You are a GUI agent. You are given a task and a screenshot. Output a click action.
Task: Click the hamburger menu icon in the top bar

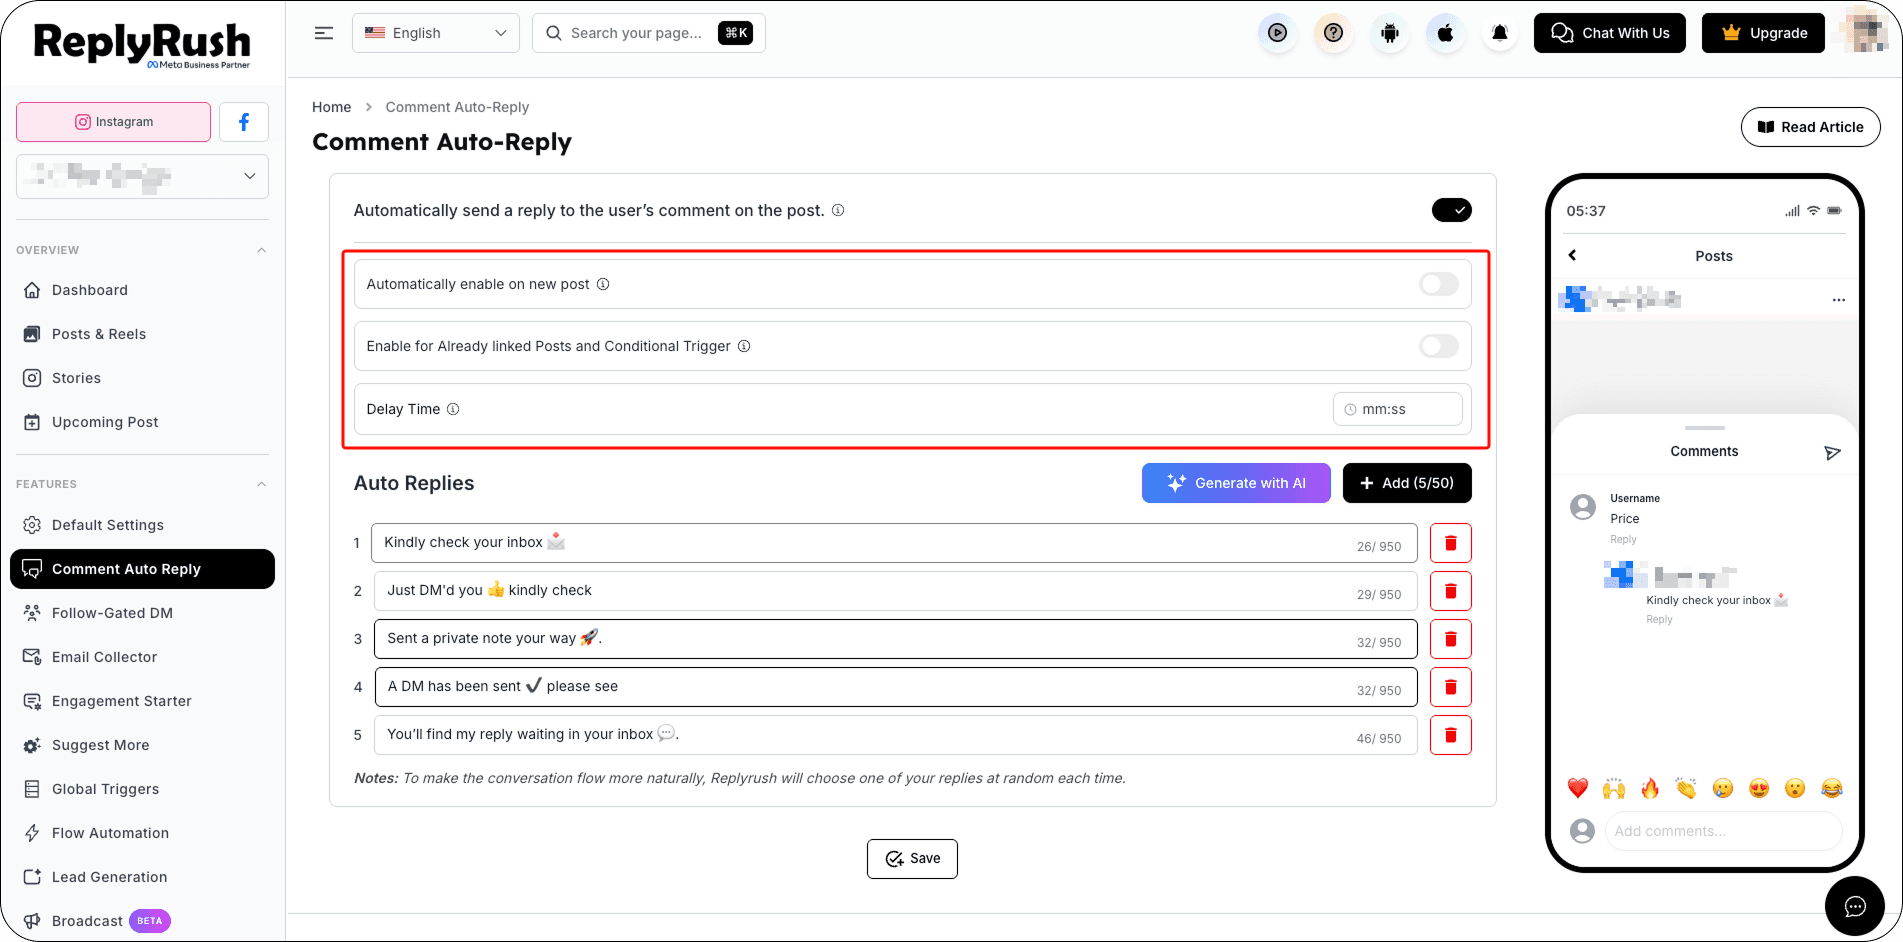click(324, 33)
